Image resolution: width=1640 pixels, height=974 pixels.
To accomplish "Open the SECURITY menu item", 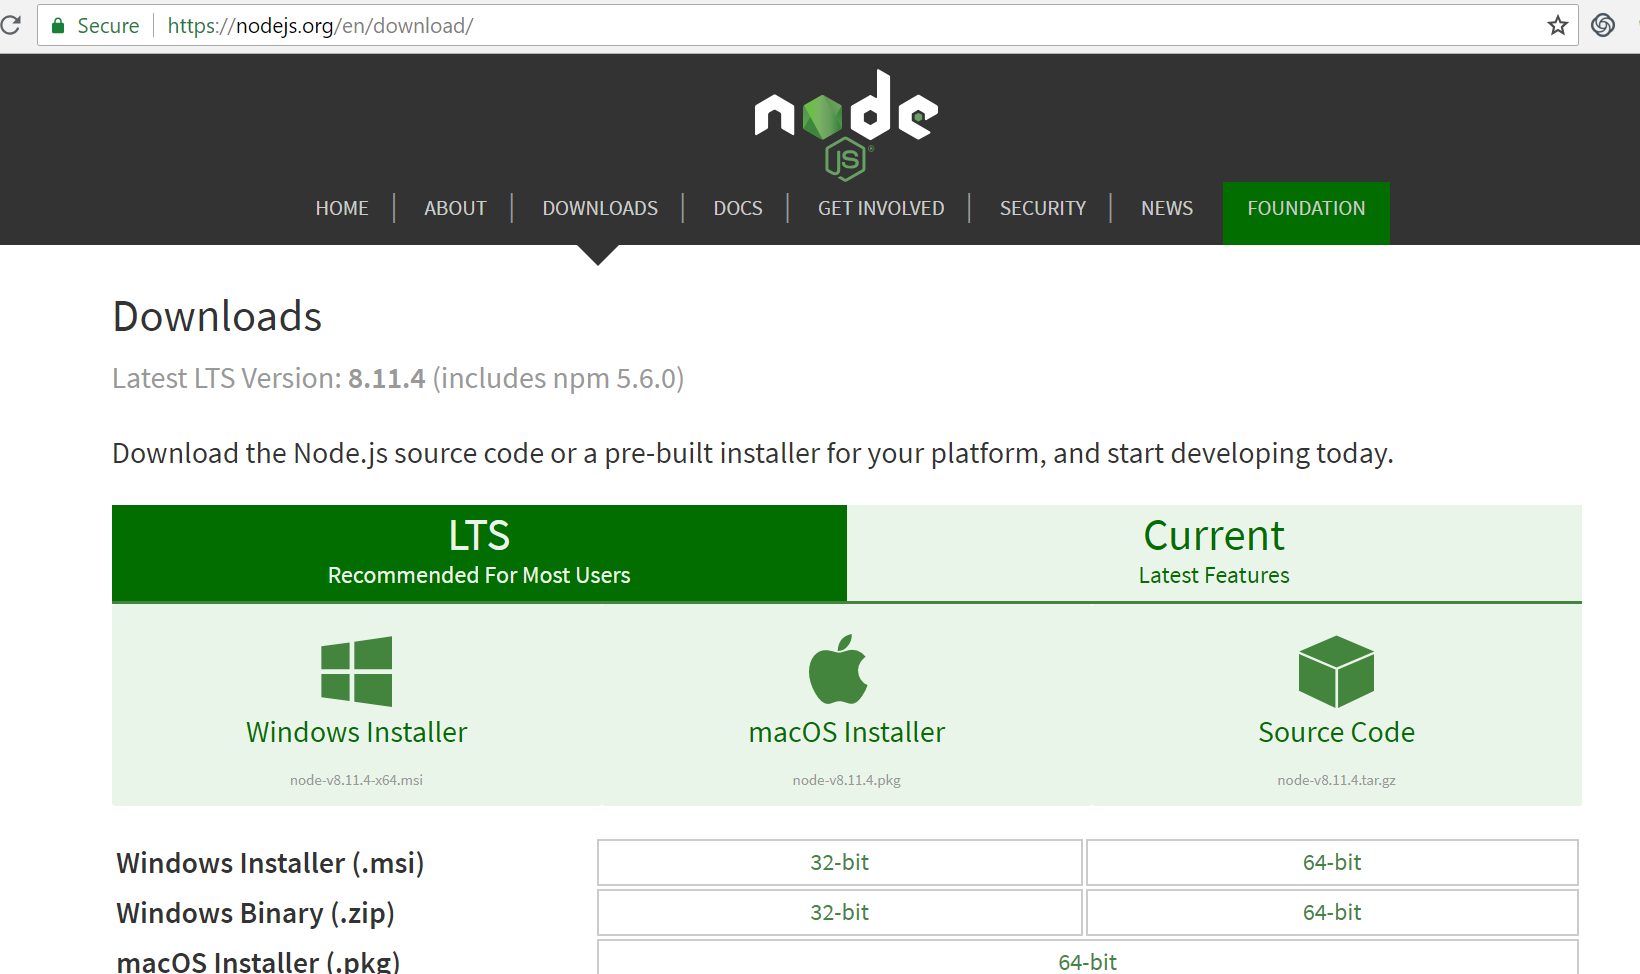I will [x=1043, y=208].
